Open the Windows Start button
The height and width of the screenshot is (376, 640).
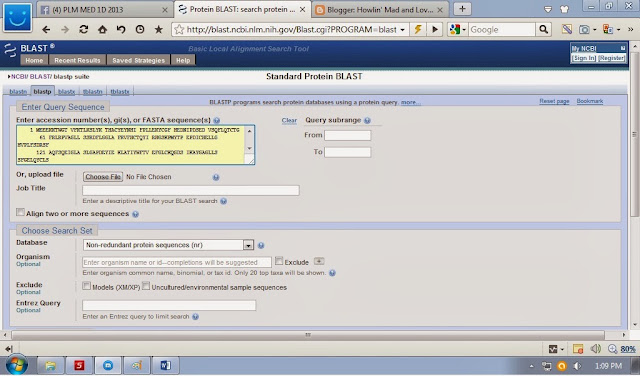(x=17, y=365)
